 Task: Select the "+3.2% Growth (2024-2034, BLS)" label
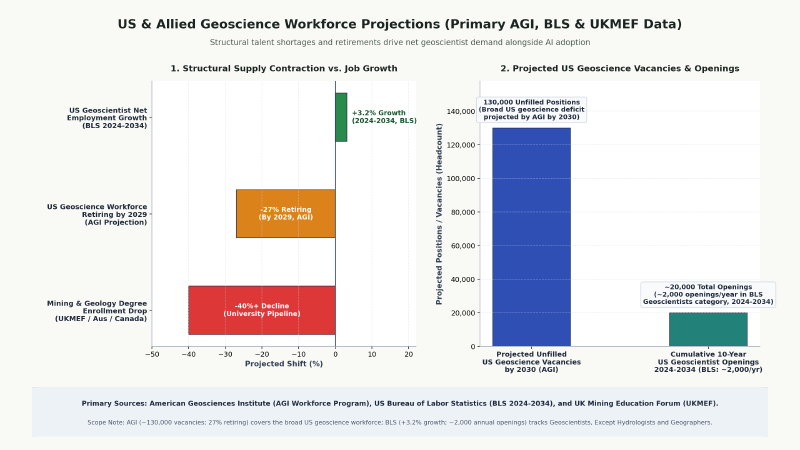(384, 117)
